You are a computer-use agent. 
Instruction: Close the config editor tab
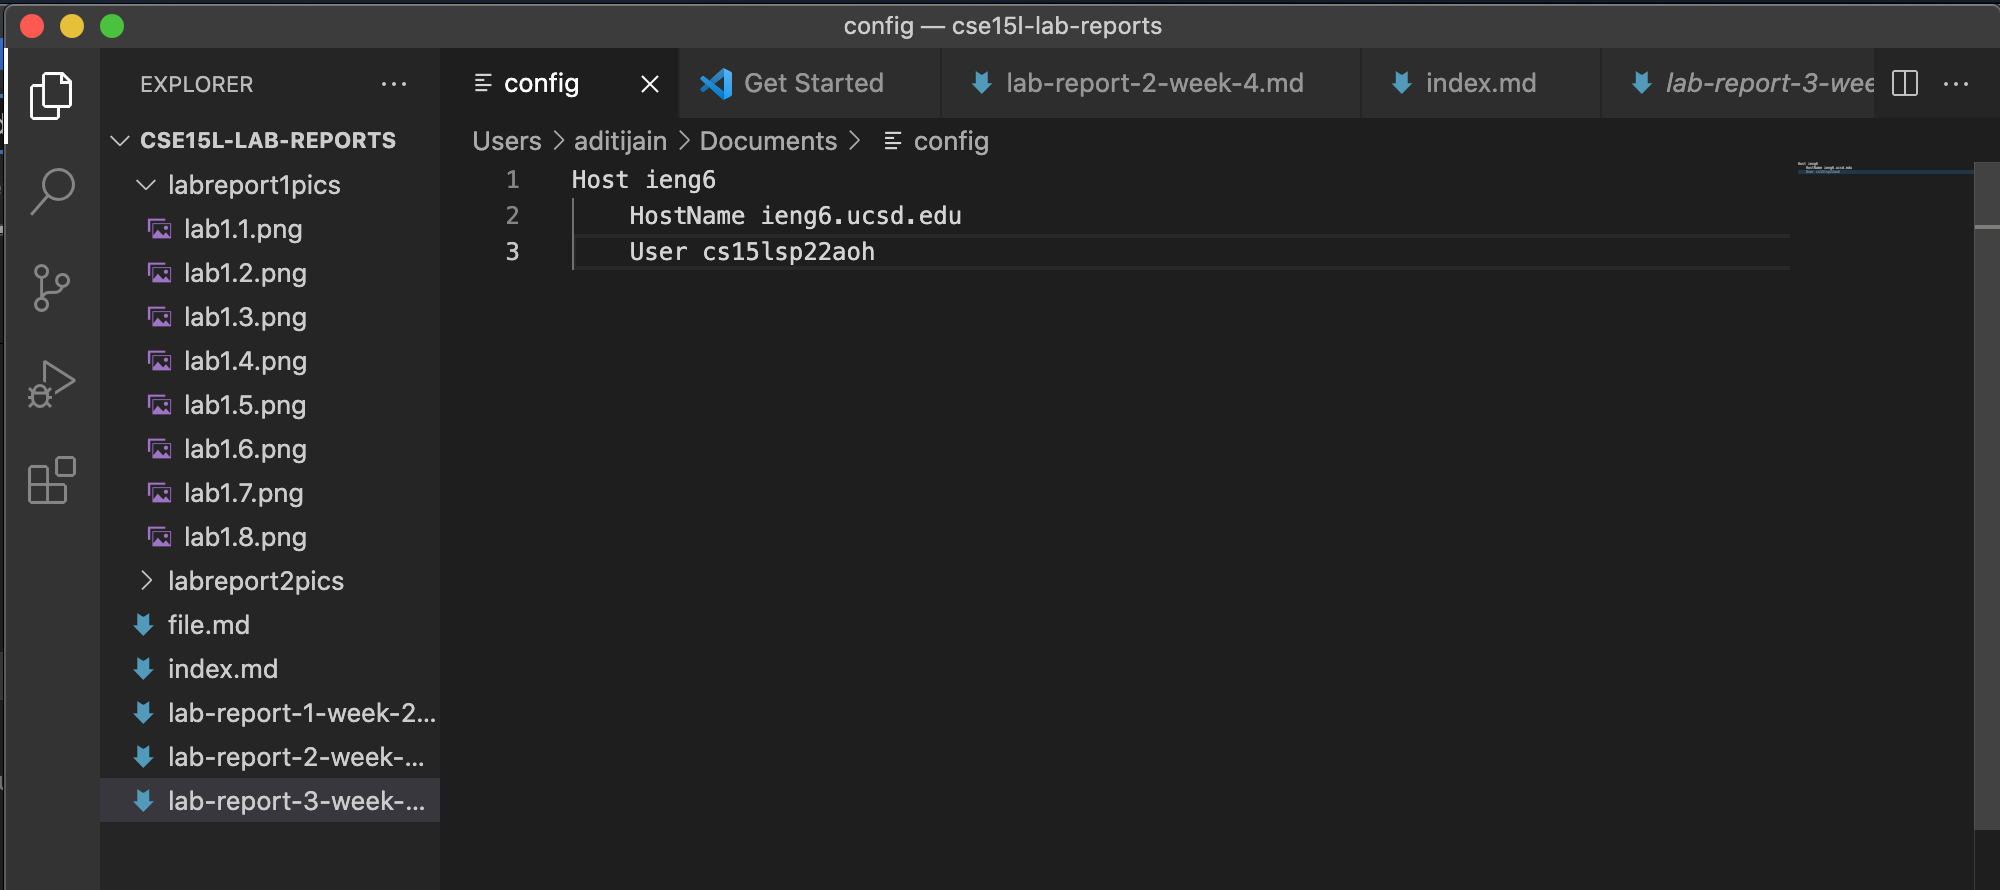click(650, 84)
